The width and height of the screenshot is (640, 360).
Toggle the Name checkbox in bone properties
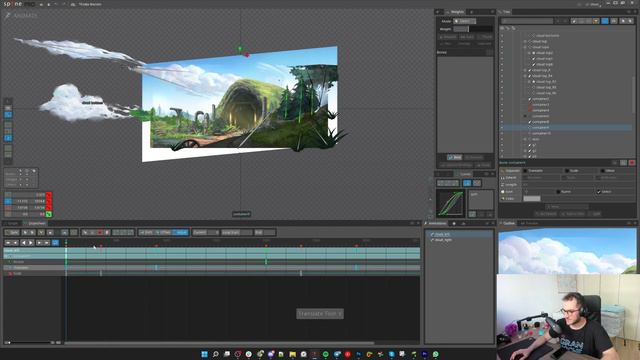click(558, 191)
